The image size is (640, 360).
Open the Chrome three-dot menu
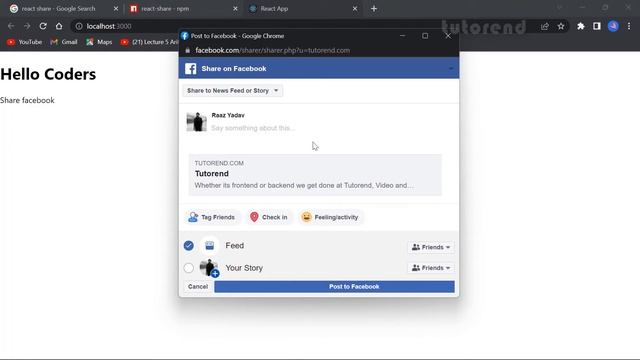tap(629, 26)
